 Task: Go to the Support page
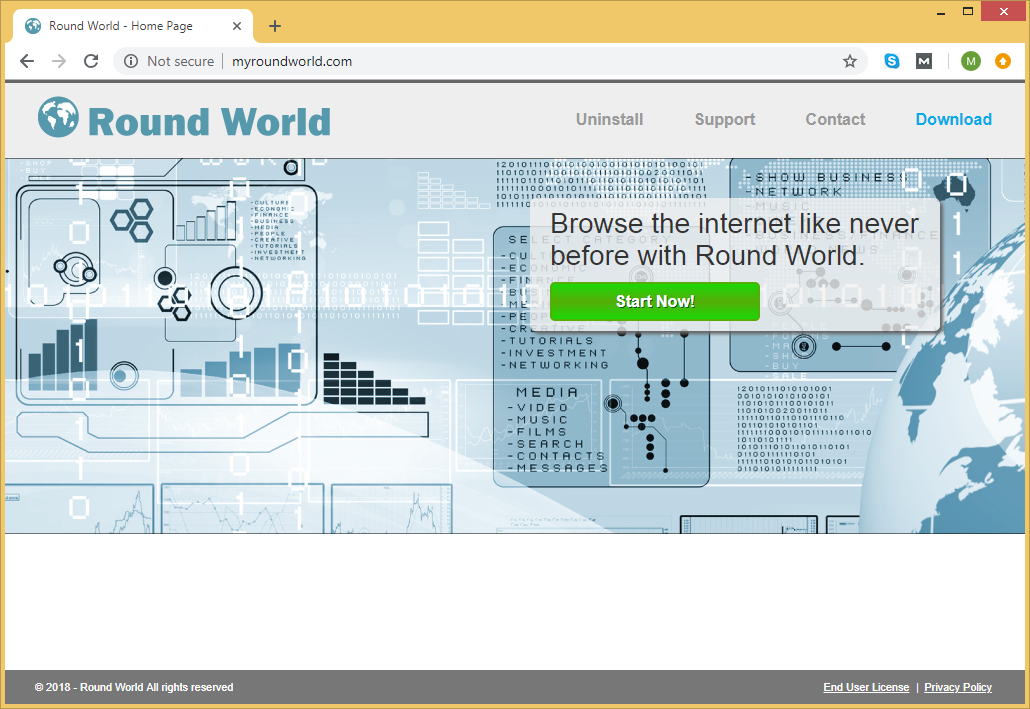[x=725, y=119]
